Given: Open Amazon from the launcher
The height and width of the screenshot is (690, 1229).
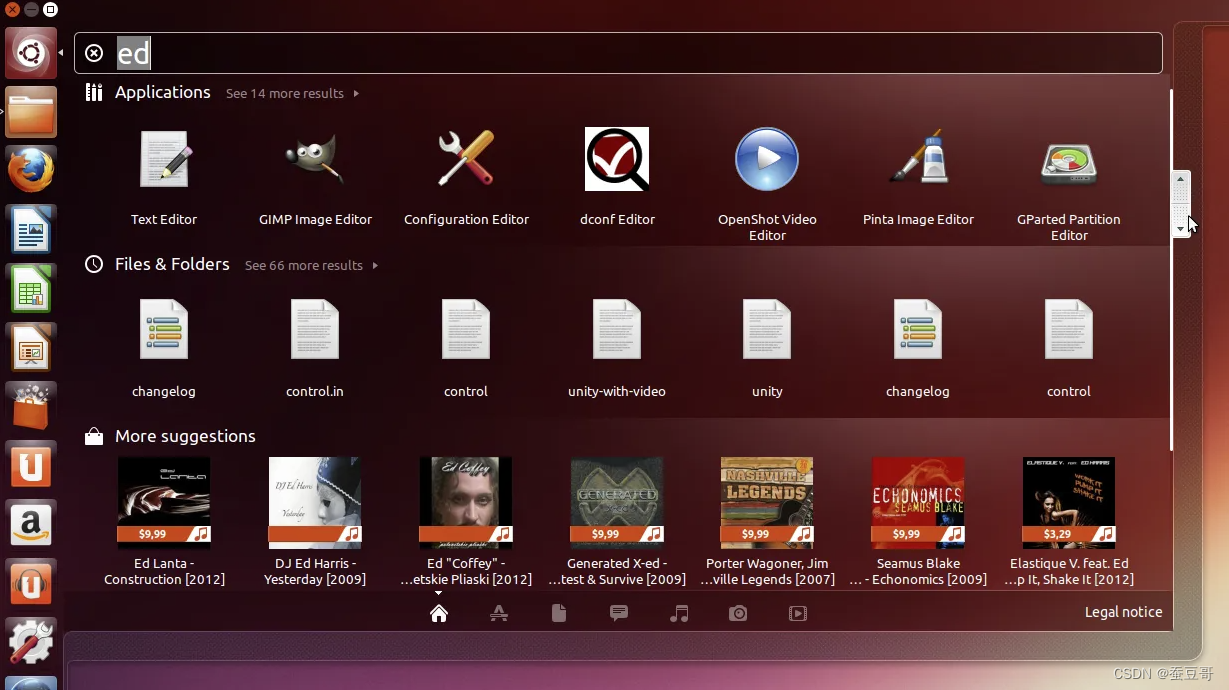Looking at the screenshot, I should [31, 525].
